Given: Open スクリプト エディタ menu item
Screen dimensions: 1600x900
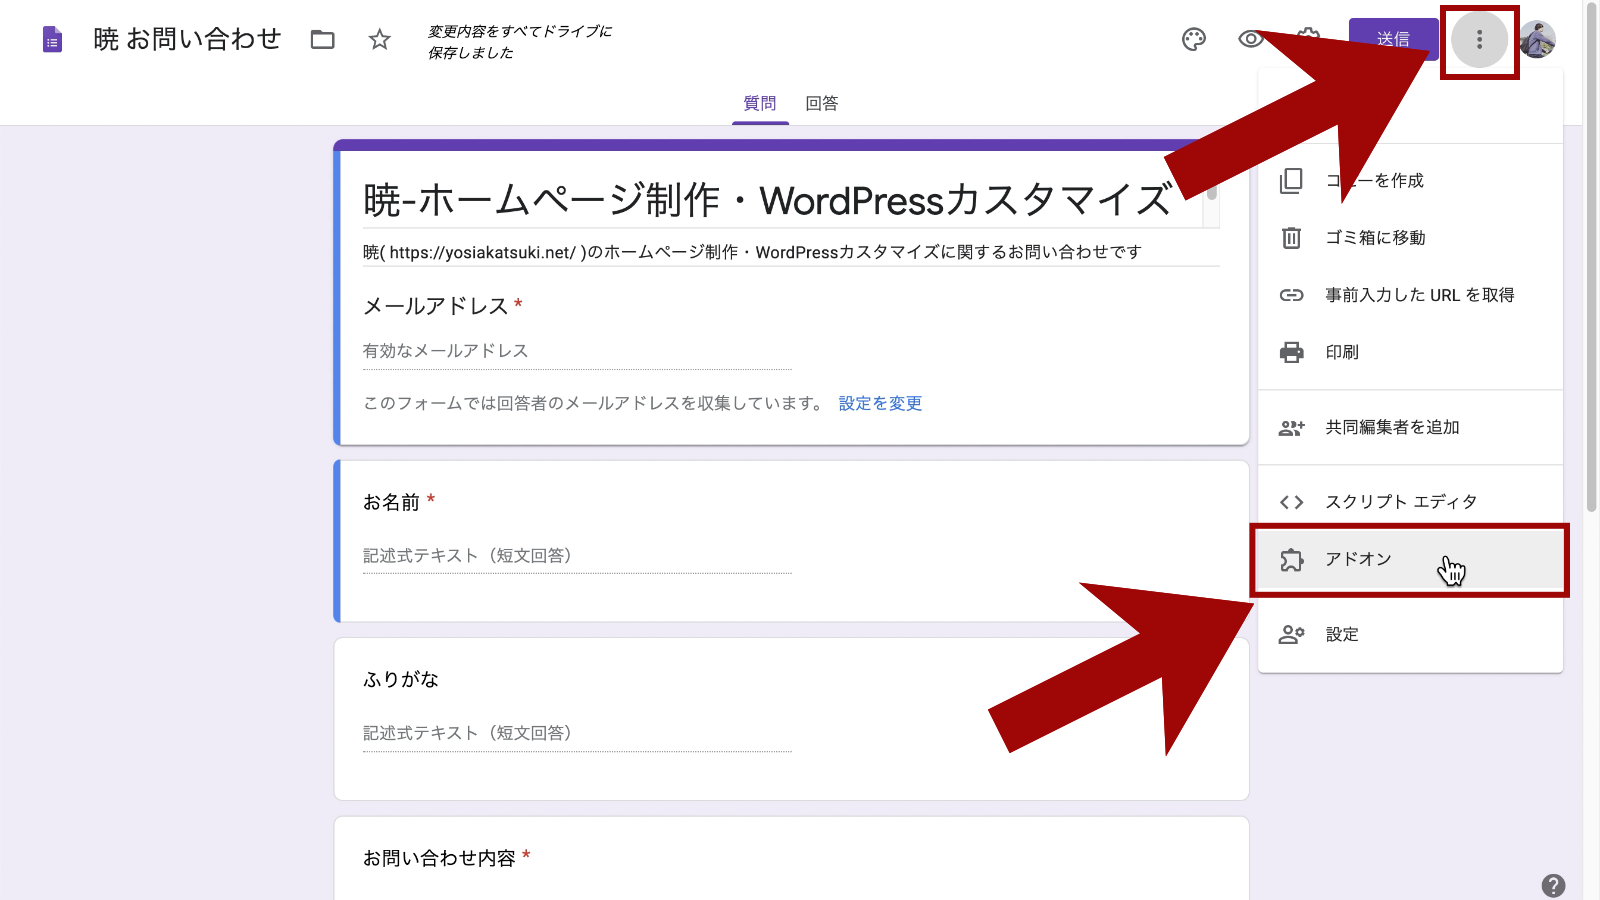Looking at the screenshot, I should tap(1410, 501).
